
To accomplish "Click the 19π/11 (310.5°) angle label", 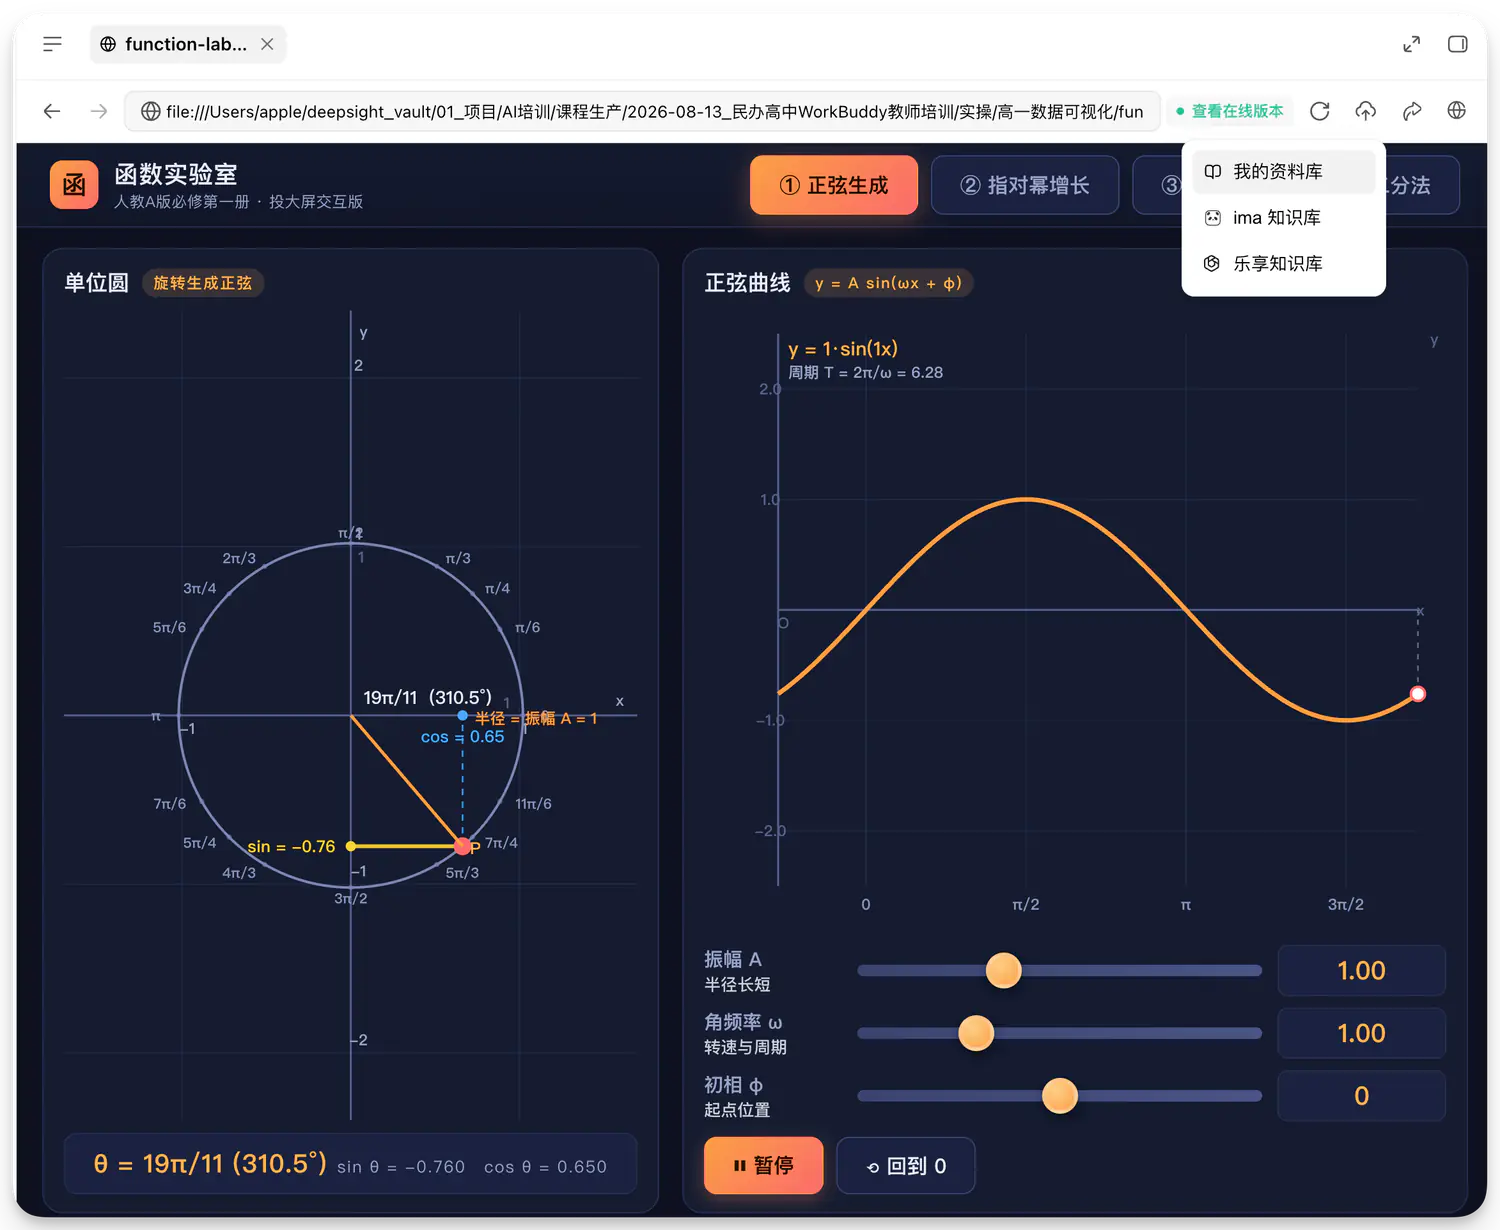I will tap(427, 697).
